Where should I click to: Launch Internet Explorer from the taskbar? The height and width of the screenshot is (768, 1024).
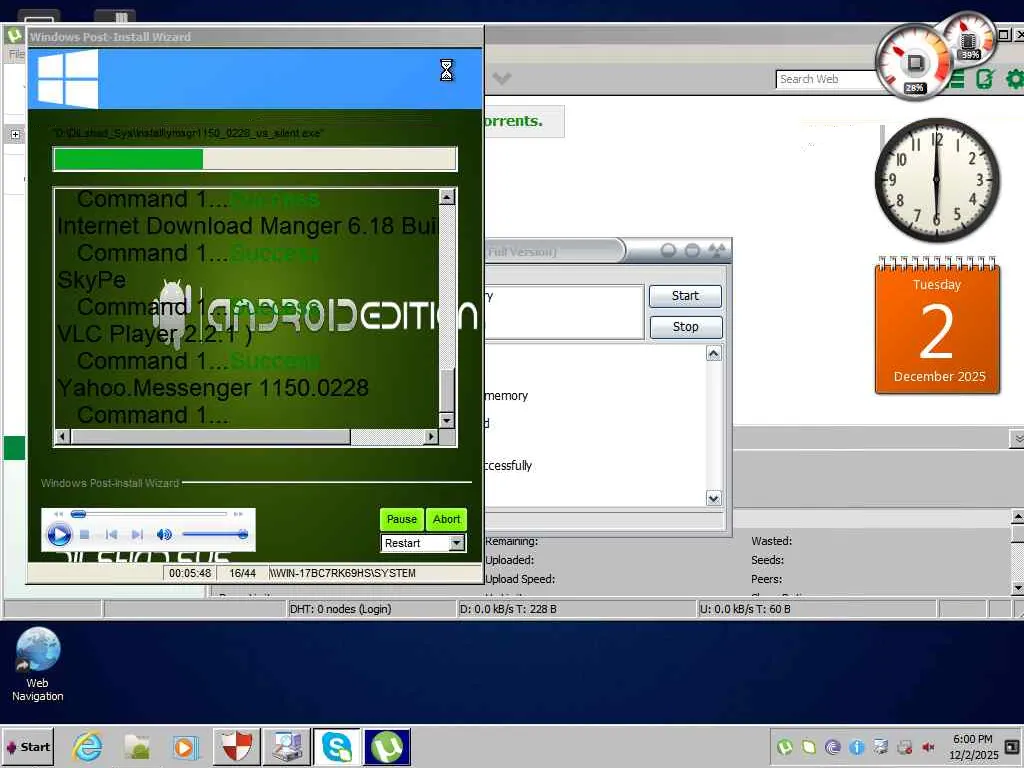87,746
